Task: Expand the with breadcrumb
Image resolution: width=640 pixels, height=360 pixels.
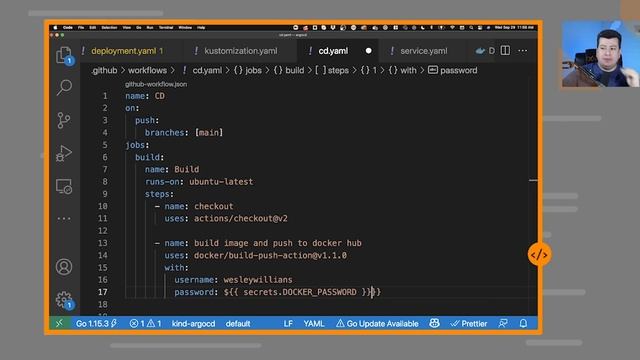Action: point(402,70)
